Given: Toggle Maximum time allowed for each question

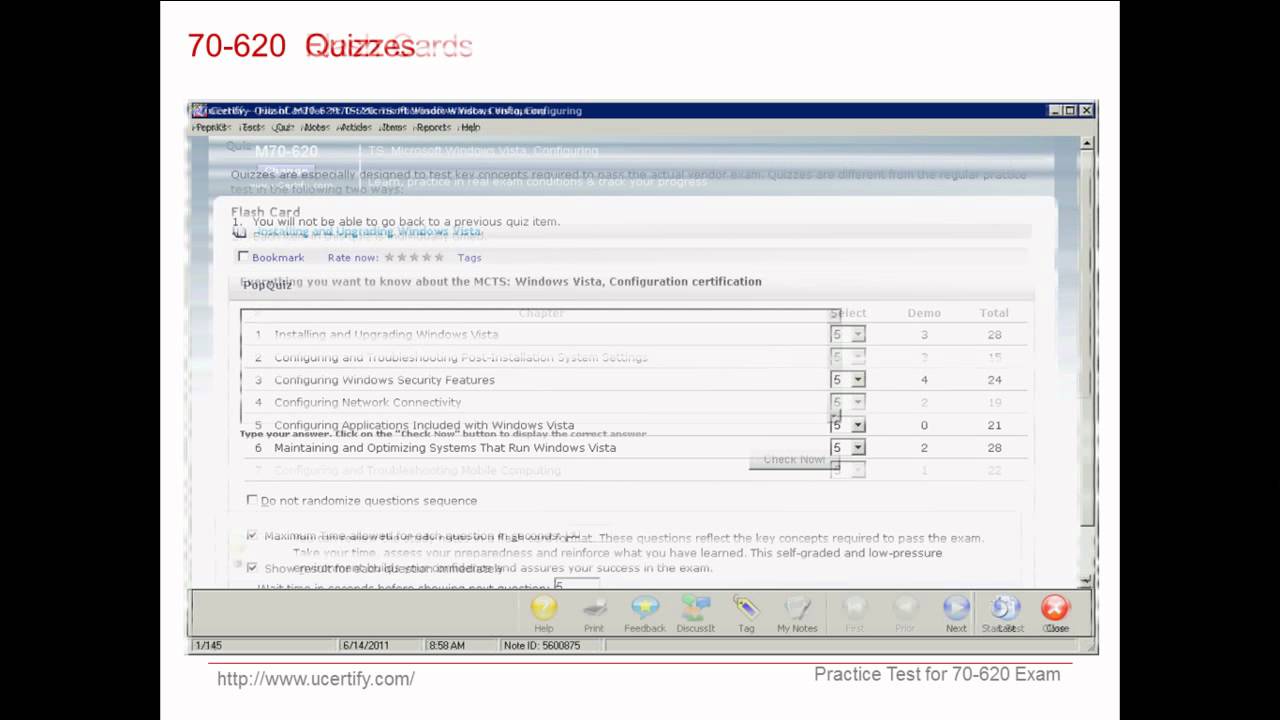Looking at the screenshot, I should click(252, 536).
